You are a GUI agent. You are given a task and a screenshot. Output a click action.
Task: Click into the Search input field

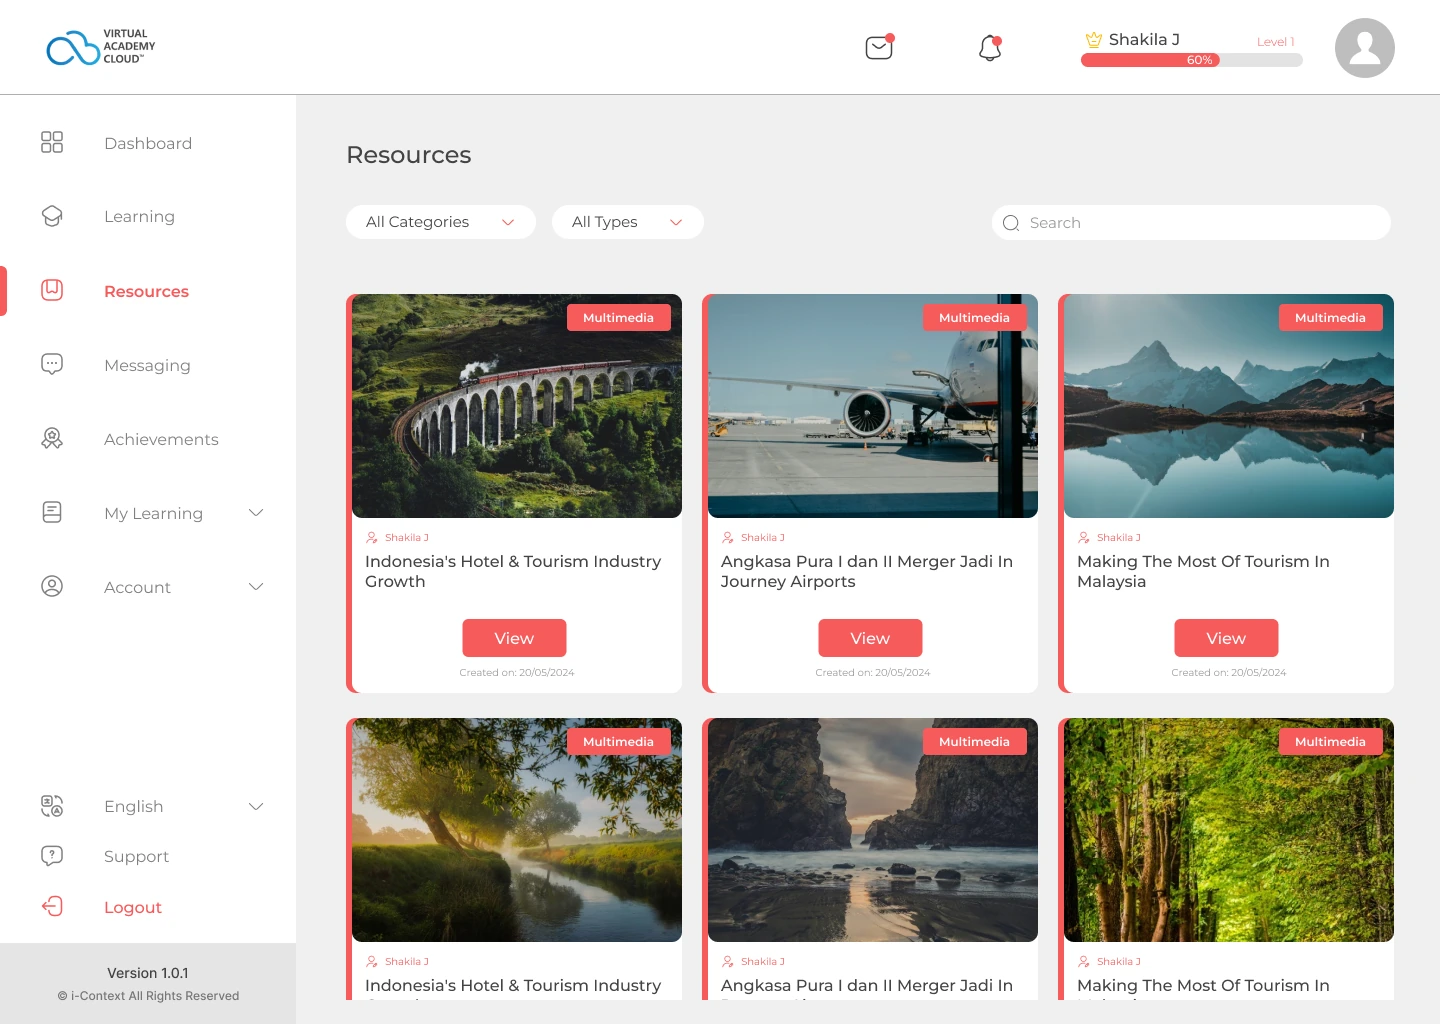point(1191,223)
